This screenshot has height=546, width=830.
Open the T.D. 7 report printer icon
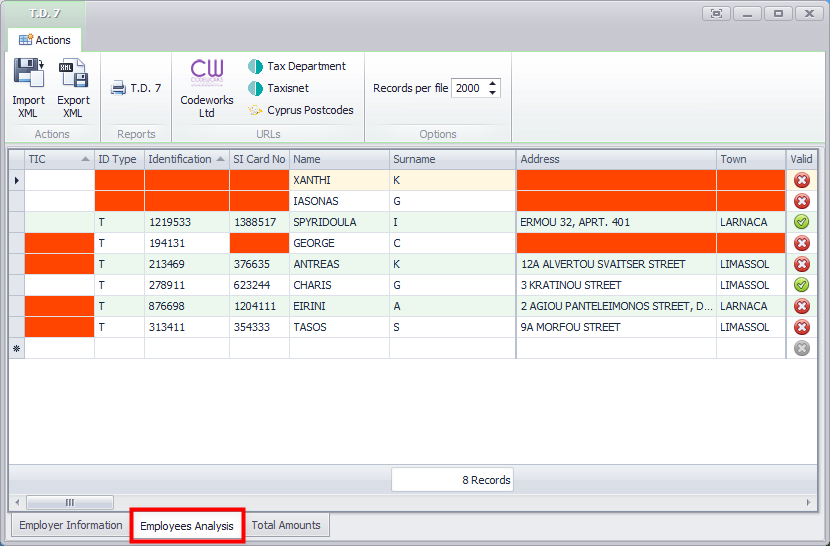118,88
